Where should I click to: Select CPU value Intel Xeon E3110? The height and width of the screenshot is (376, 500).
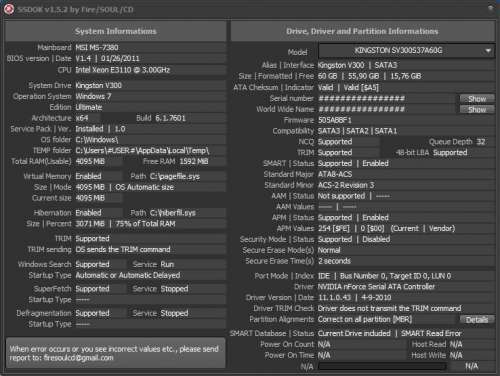coord(123,70)
